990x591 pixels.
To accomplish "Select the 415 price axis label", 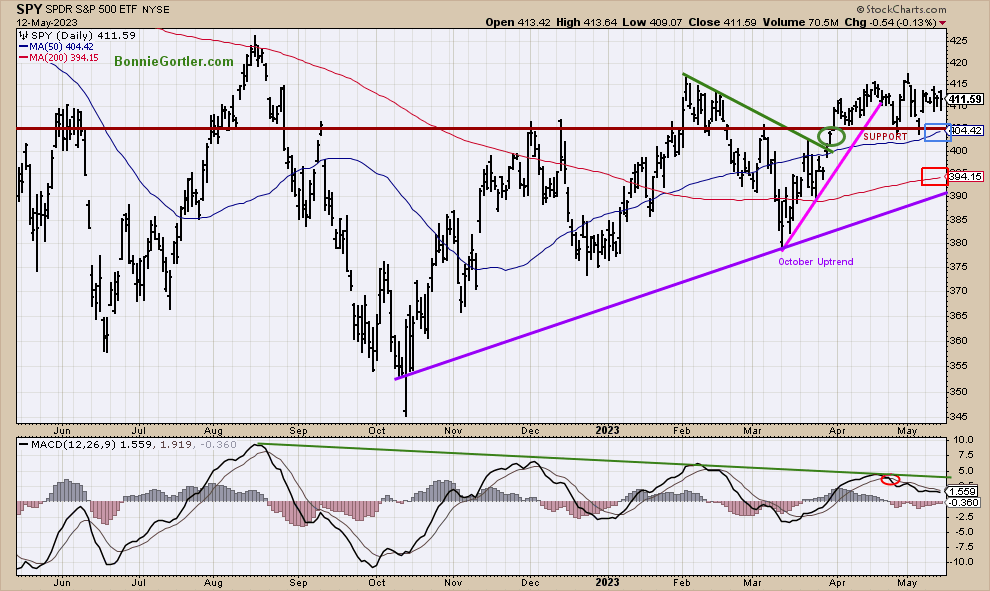I will click(x=958, y=84).
